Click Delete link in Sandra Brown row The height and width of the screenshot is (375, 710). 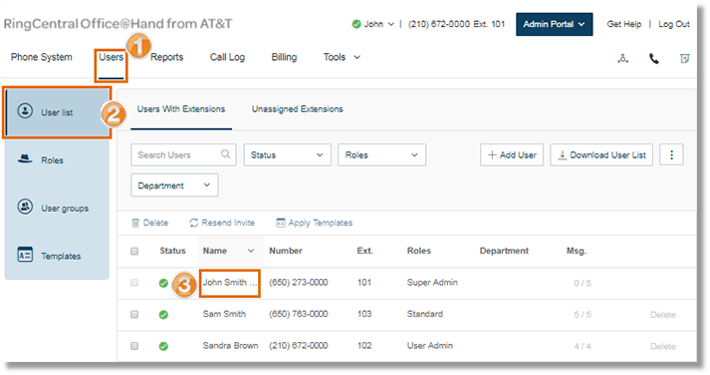[x=663, y=346]
